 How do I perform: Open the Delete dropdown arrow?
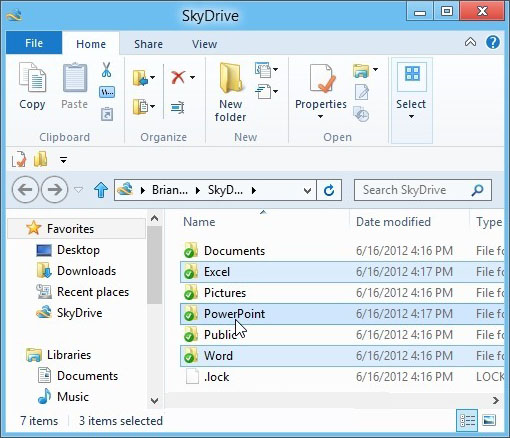pos(192,77)
